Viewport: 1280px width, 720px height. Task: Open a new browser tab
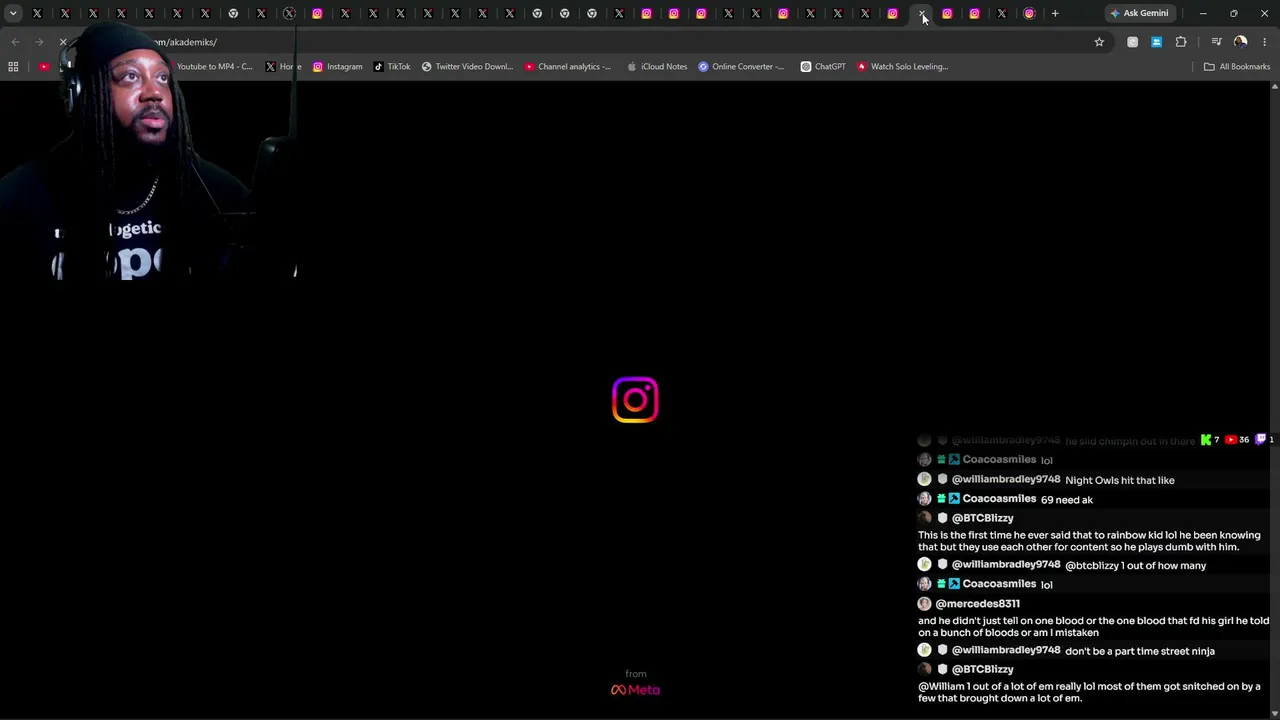(1055, 13)
